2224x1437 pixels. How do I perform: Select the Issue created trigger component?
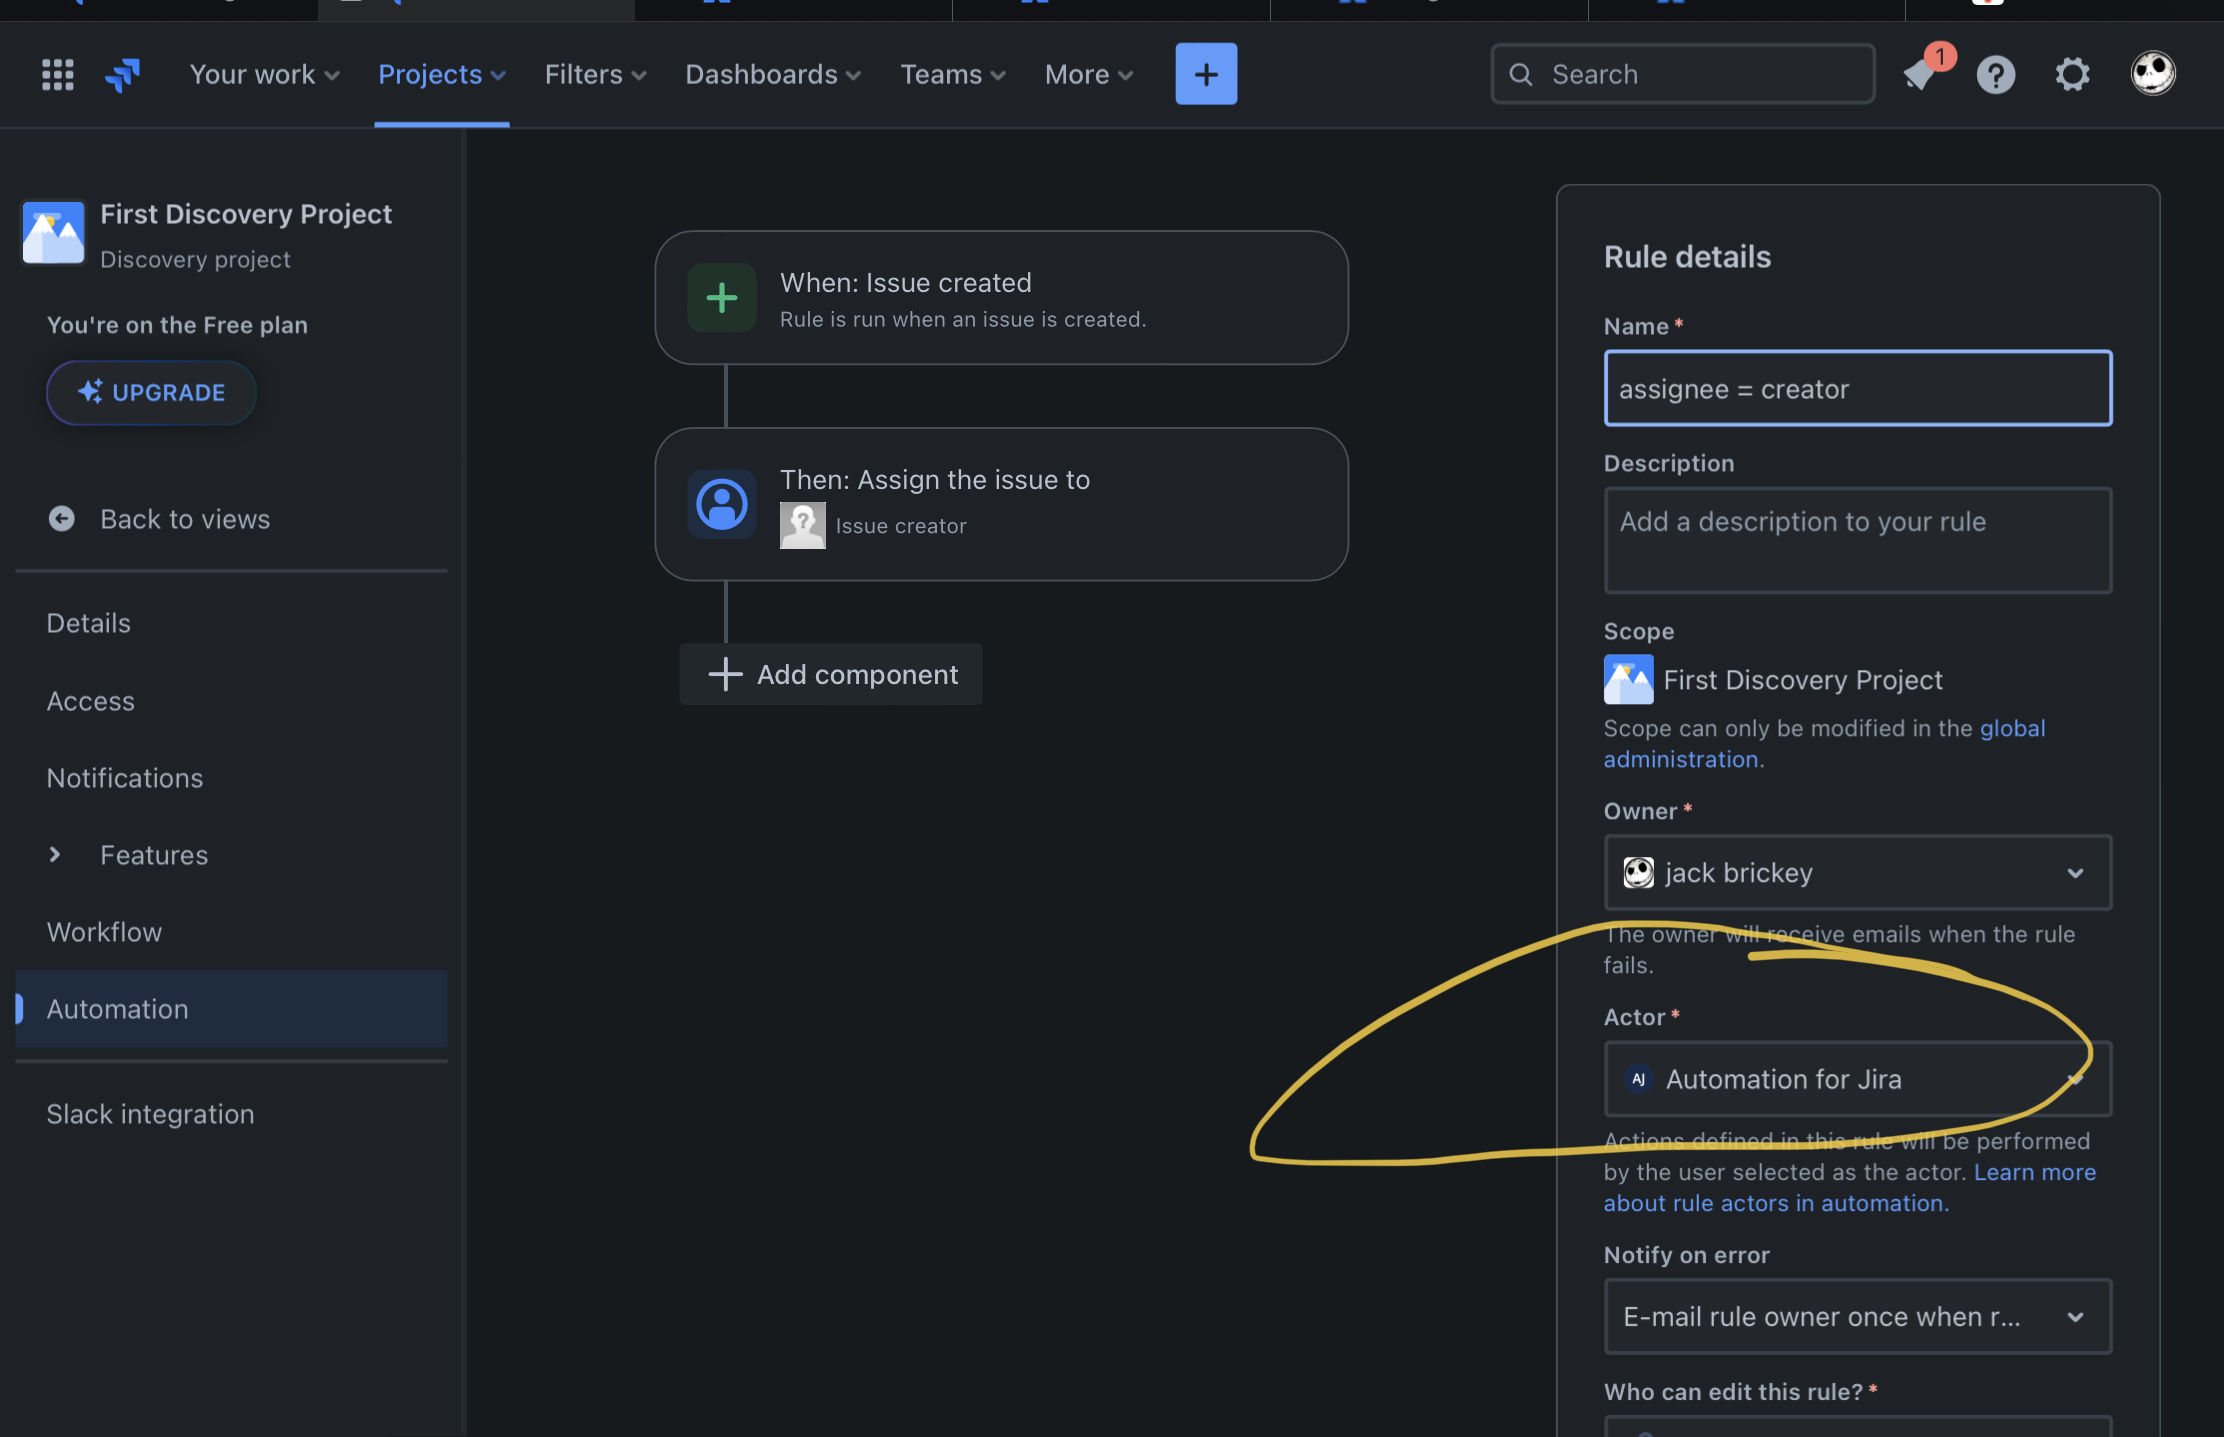[1001, 298]
